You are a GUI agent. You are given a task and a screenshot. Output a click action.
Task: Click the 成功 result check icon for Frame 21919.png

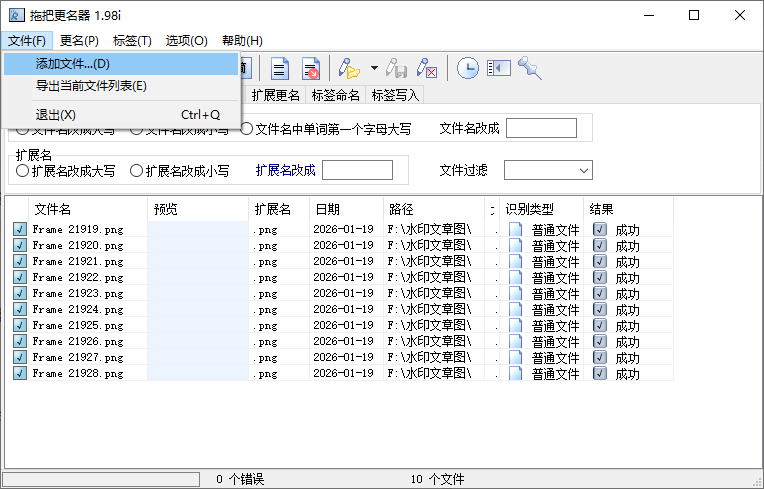pyautogui.click(x=600, y=229)
